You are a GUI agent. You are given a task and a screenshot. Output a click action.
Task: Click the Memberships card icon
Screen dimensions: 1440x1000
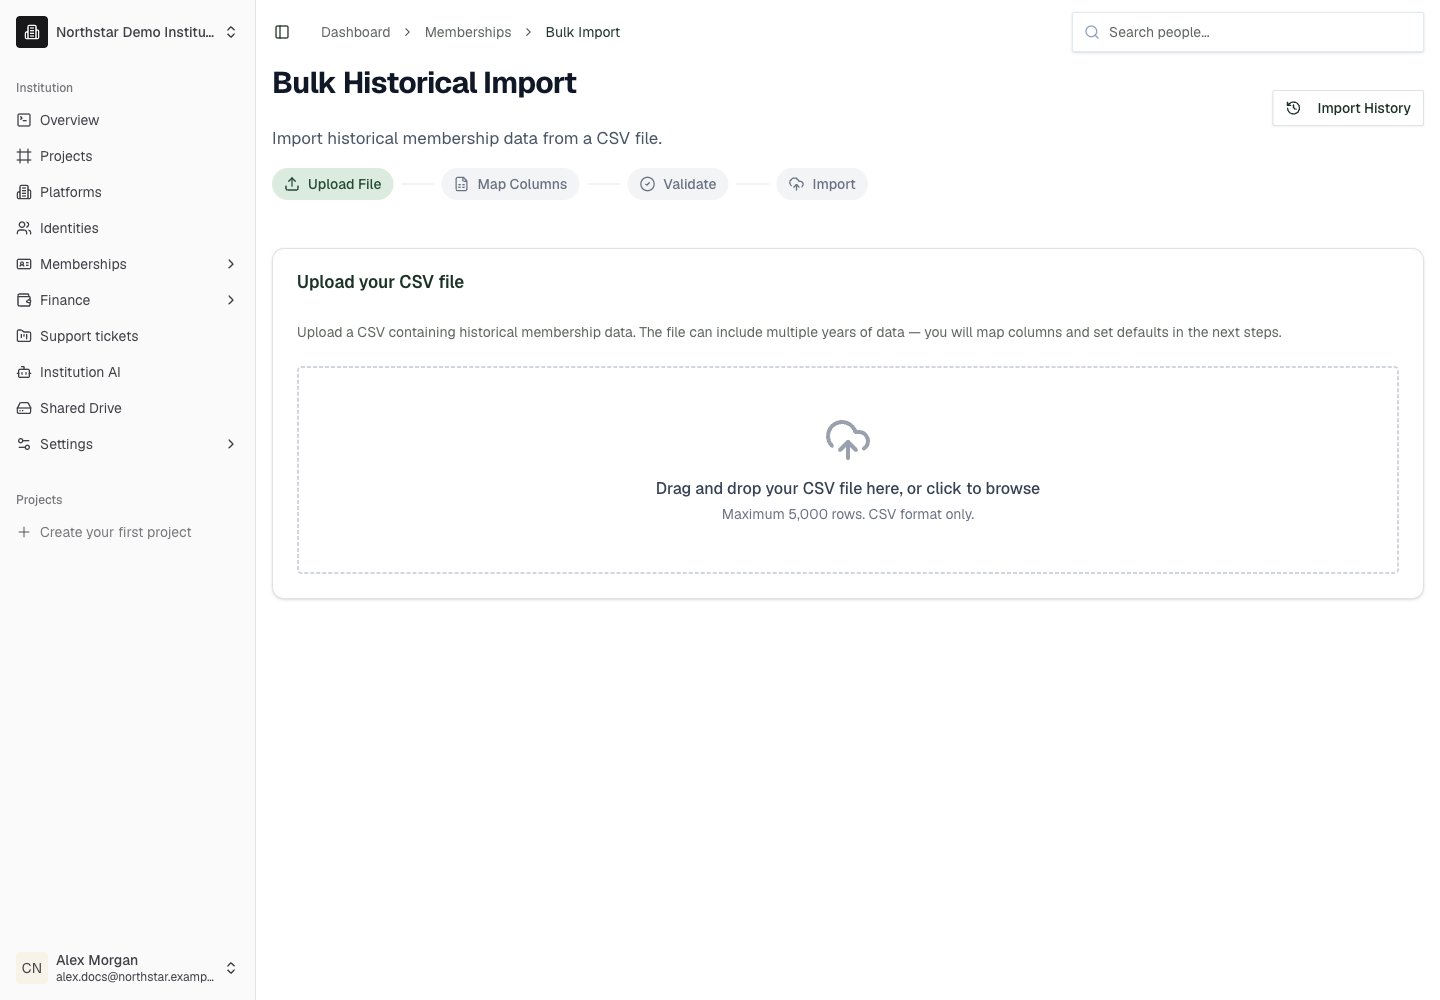point(24,264)
